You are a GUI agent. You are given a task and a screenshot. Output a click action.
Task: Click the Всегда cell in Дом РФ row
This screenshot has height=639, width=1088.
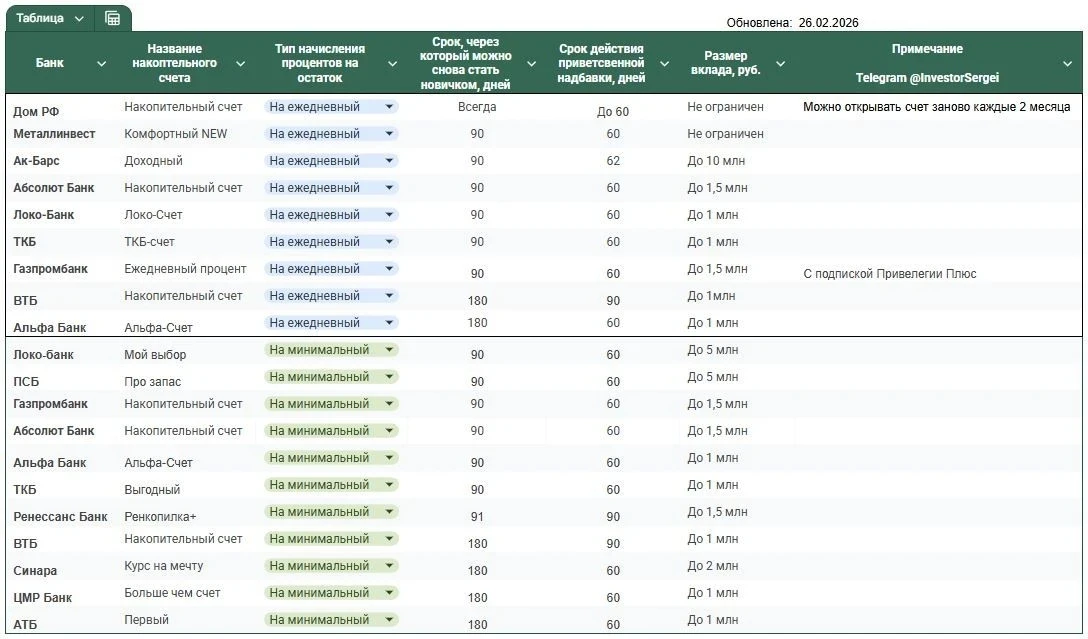click(x=477, y=107)
